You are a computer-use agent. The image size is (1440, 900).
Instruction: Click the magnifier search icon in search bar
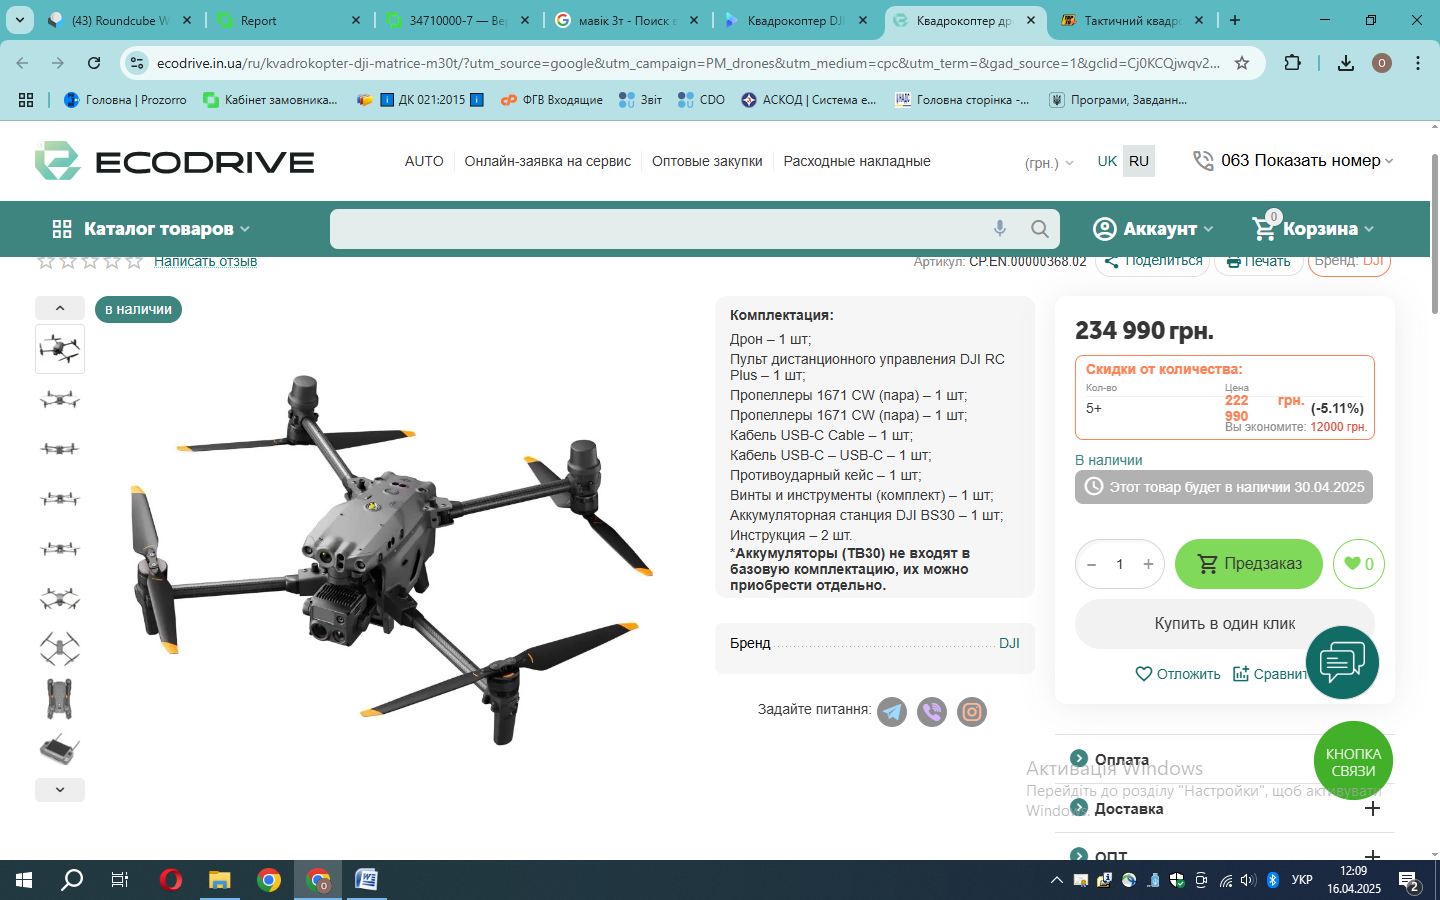tap(1040, 229)
